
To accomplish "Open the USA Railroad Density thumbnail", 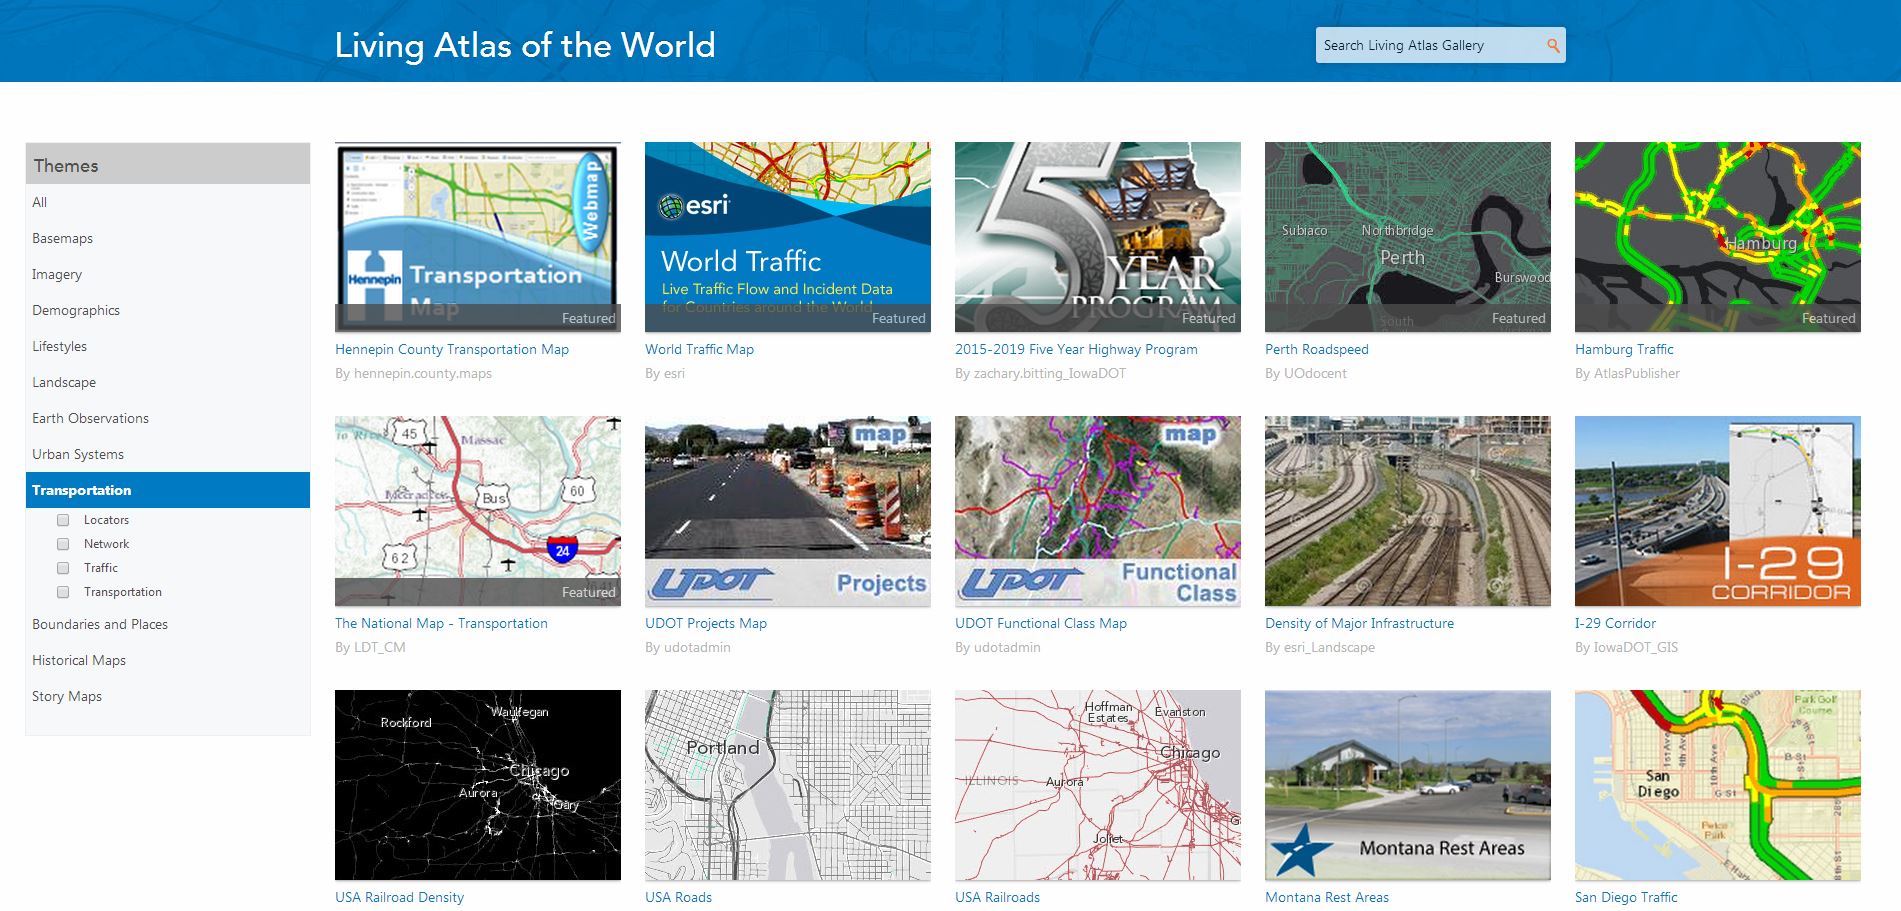I will click(478, 785).
